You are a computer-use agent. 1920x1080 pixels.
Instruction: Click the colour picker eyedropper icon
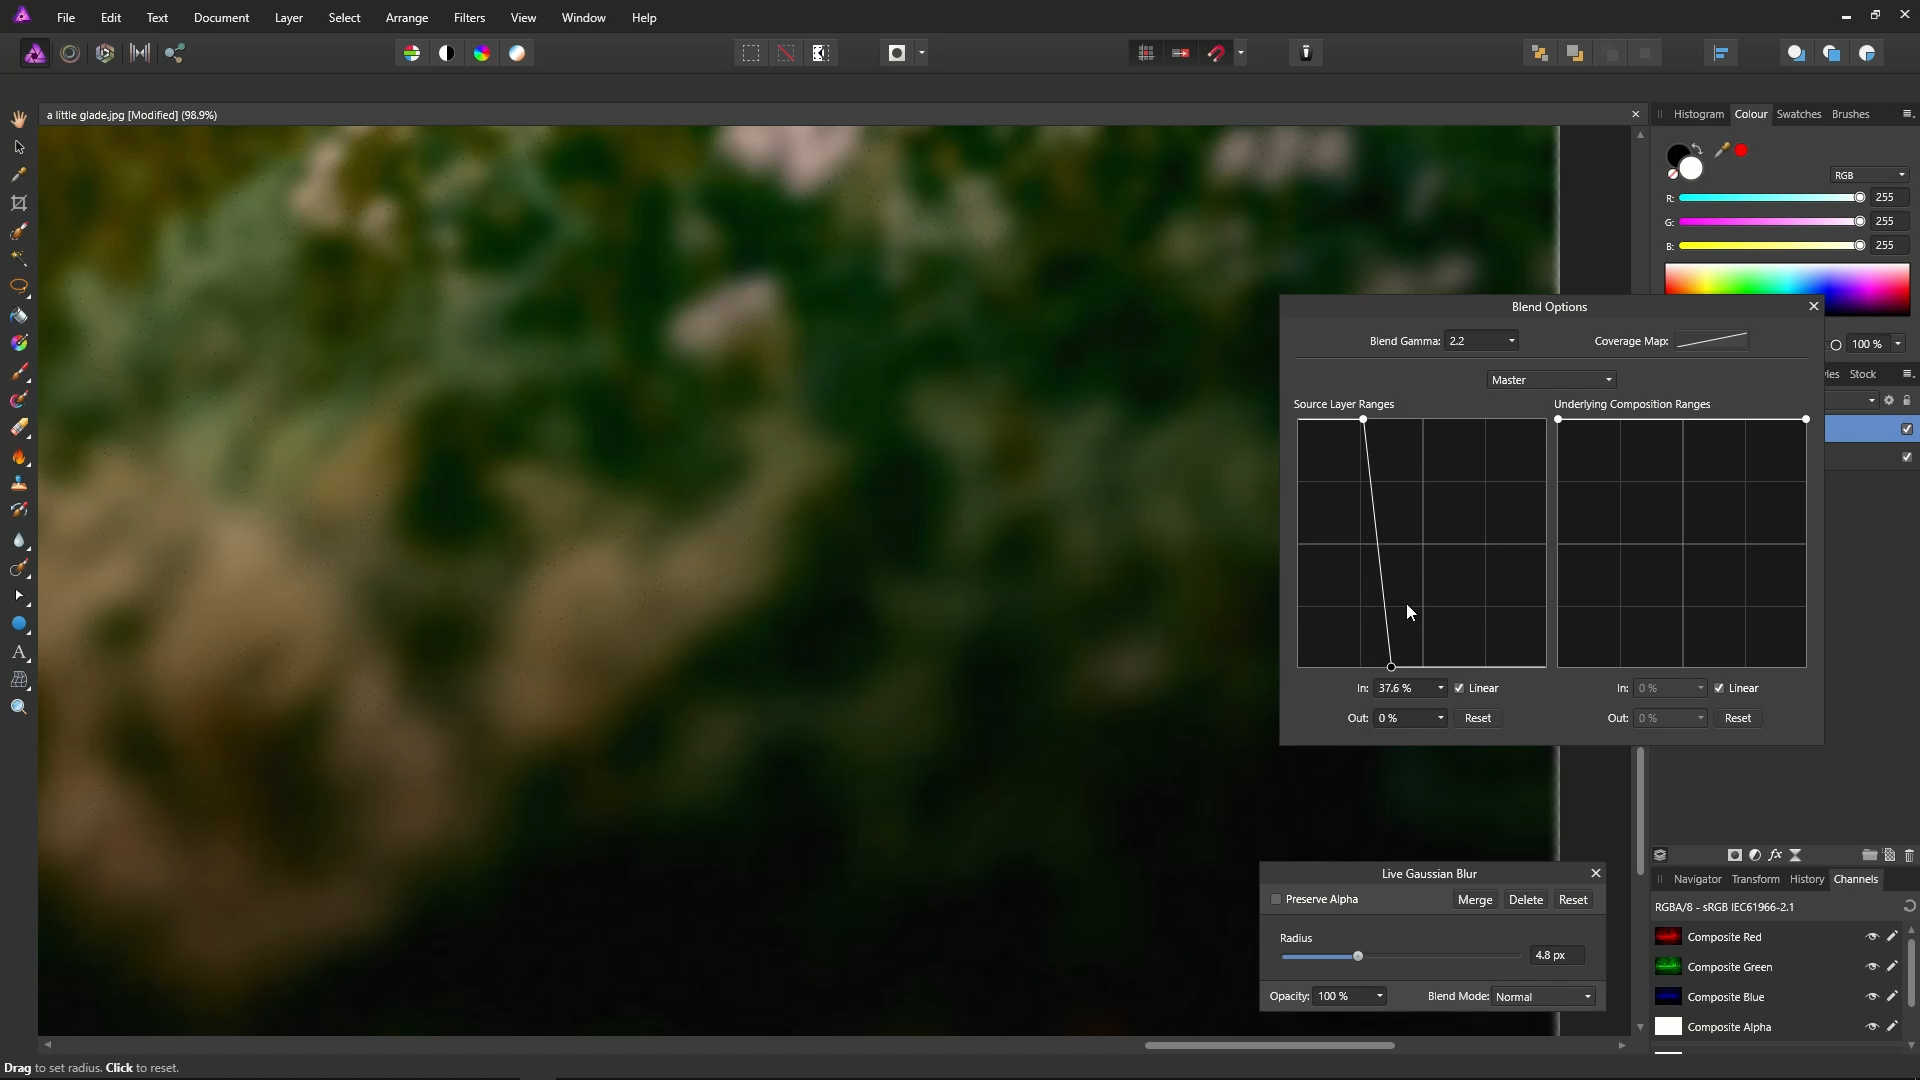click(x=1721, y=150)
